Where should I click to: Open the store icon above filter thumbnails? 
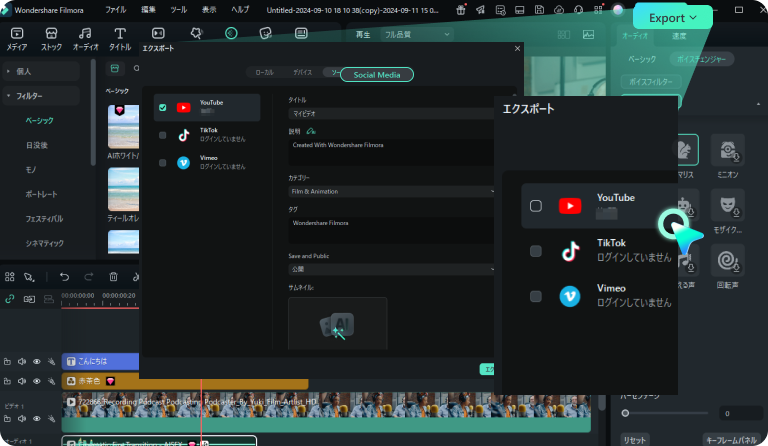115,69
